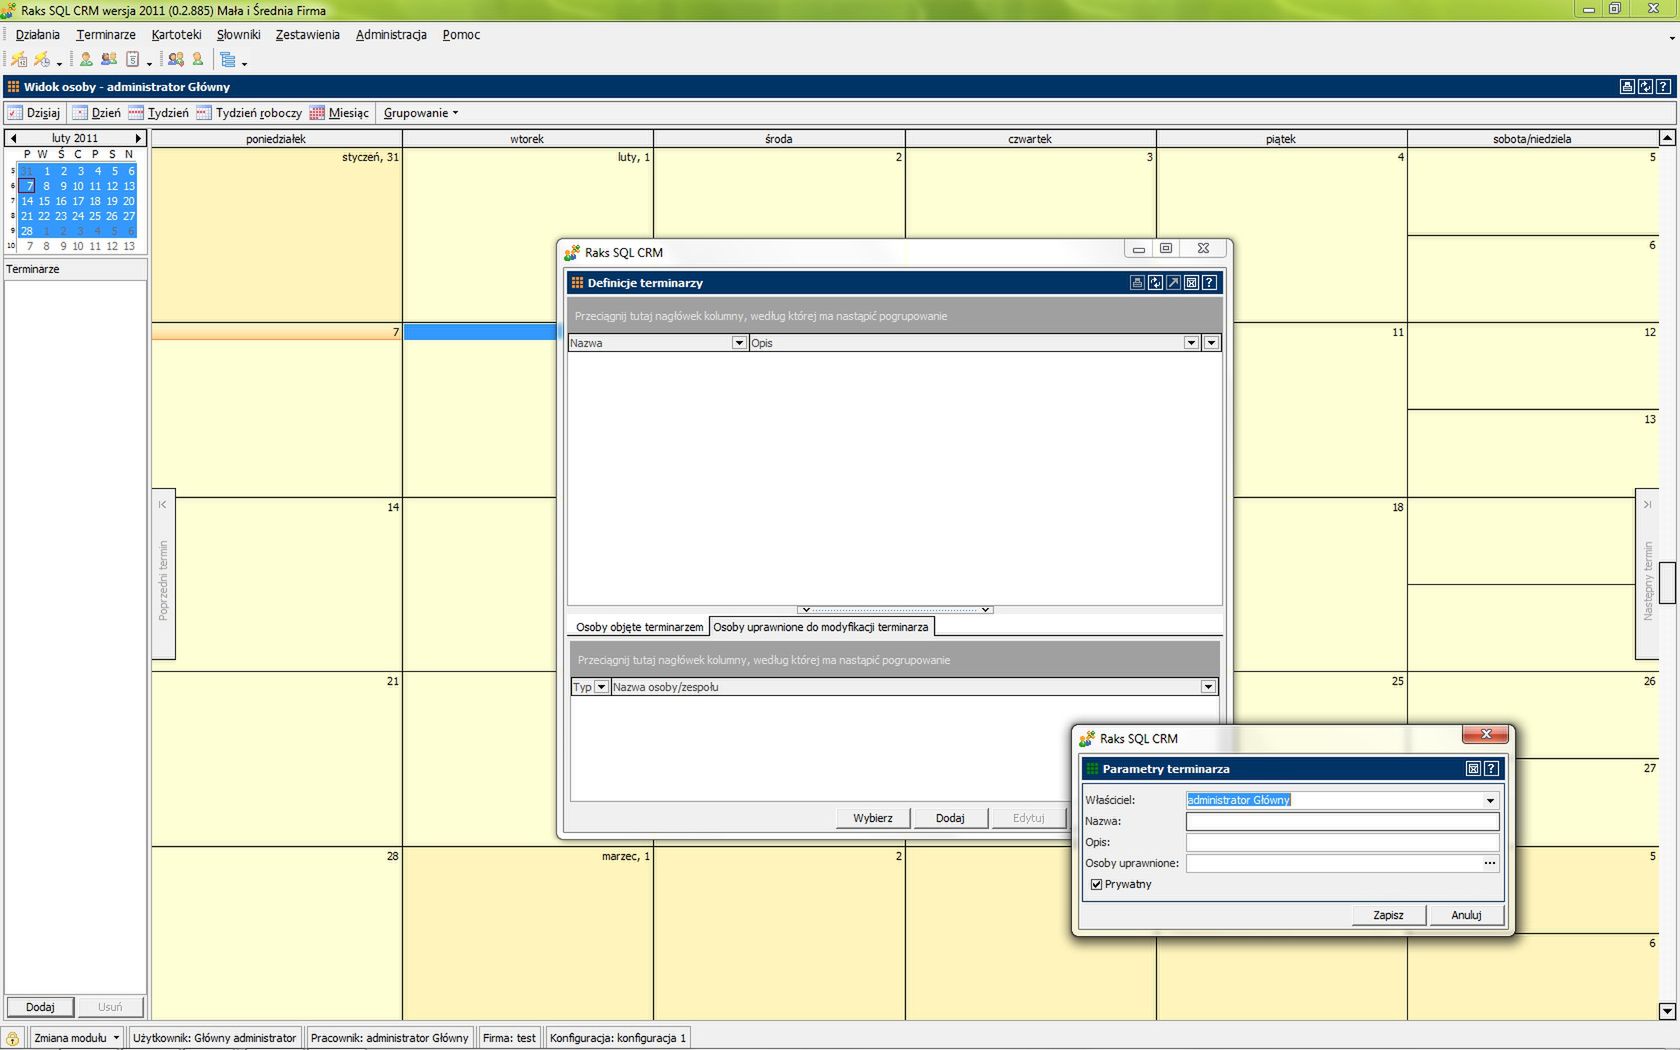Click the people with heart toolbar icon
The width and height of the screenshot is (1680, 1050).
coord(176,60)
